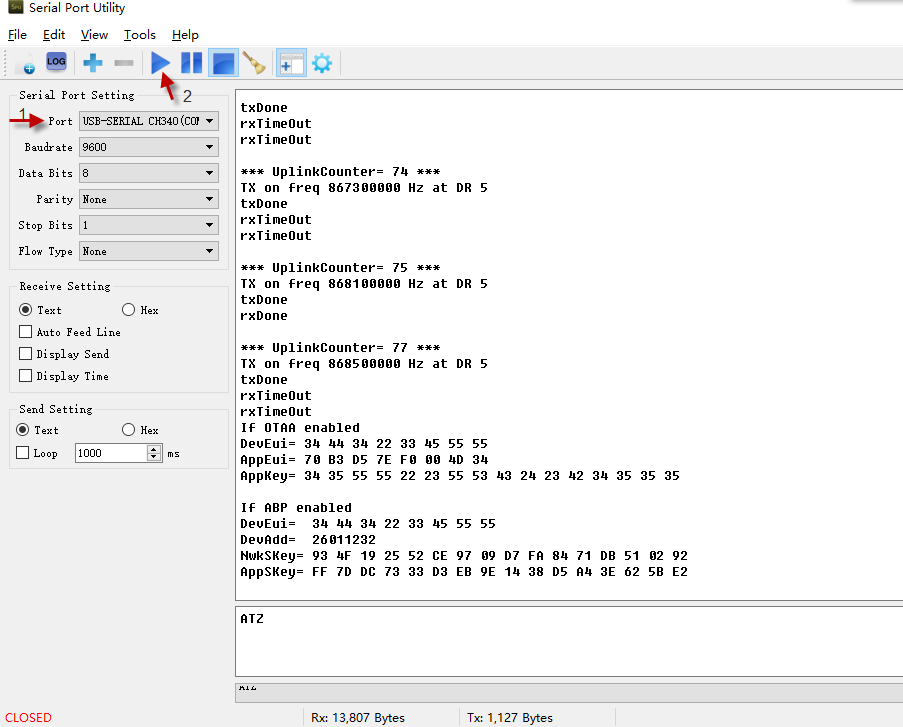Click the Tx: 1,127 Bytes counter
This screenshot has height=727, width=903.
coord(510,718)
